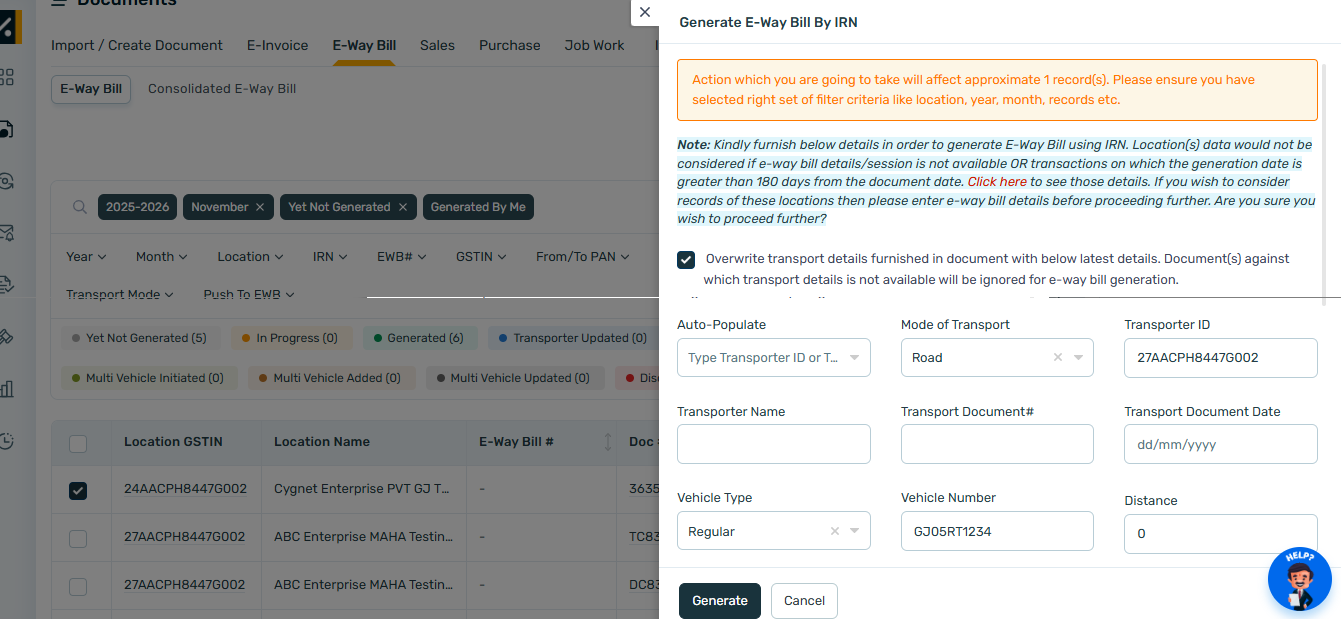
Task: Click the Transport Document Date field
Action: pyautogui.click(x=1220, y=444)
